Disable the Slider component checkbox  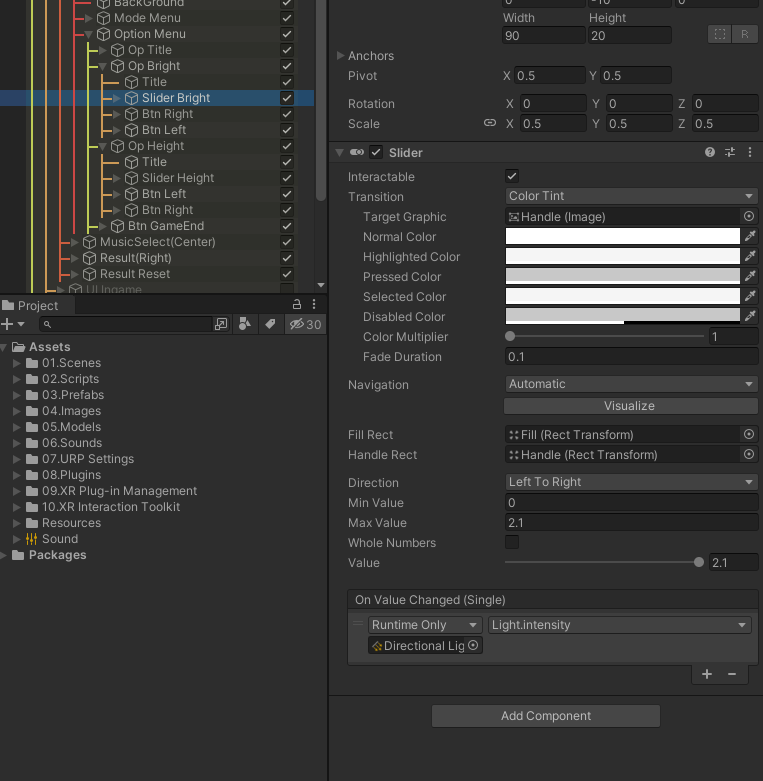coord(376,152)
